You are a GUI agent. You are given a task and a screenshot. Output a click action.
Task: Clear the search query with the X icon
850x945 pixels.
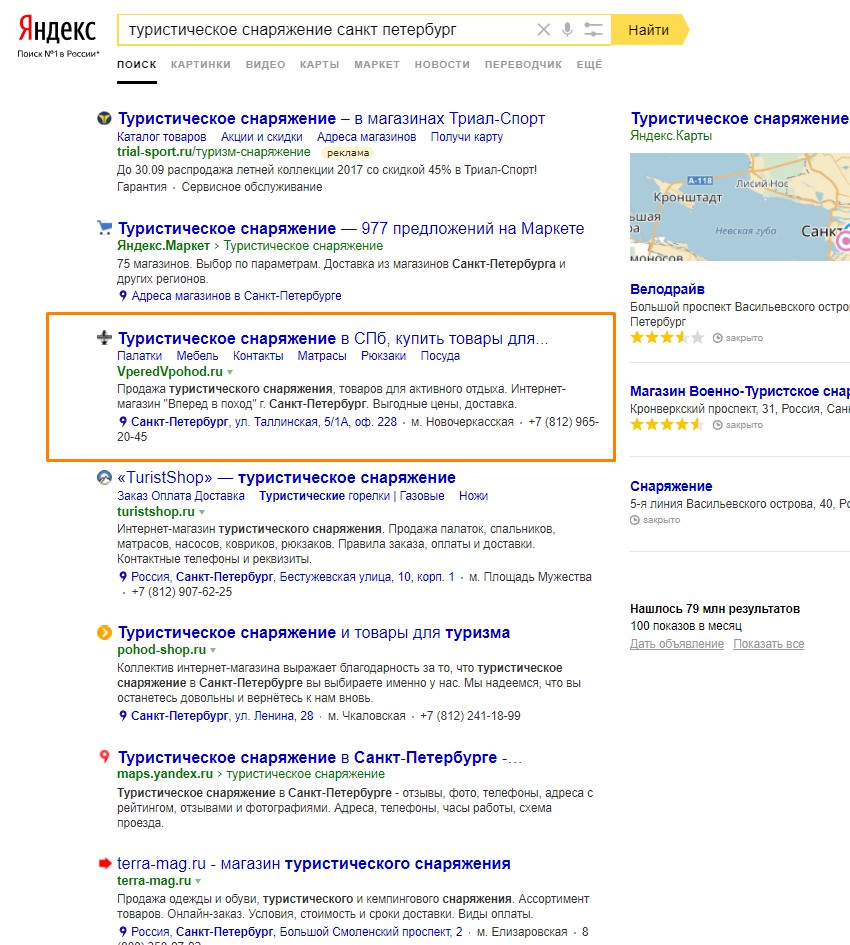point(544,30)
